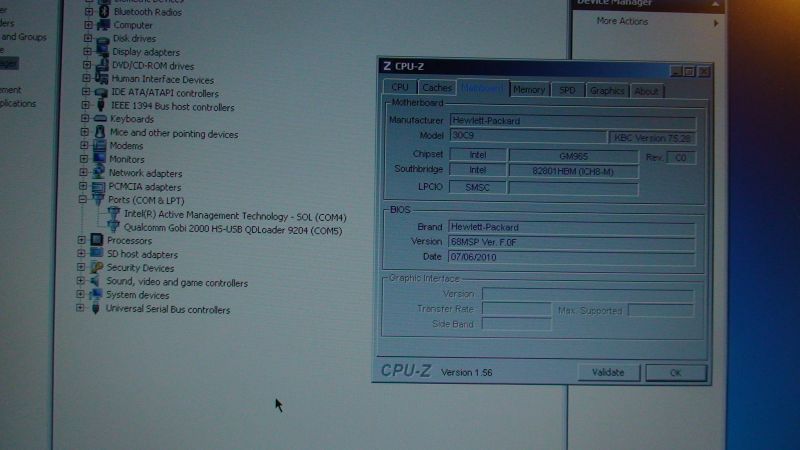Click the Network adapters icon
The height and width of the screenshot is (450, 800).
tap(98, 172)
